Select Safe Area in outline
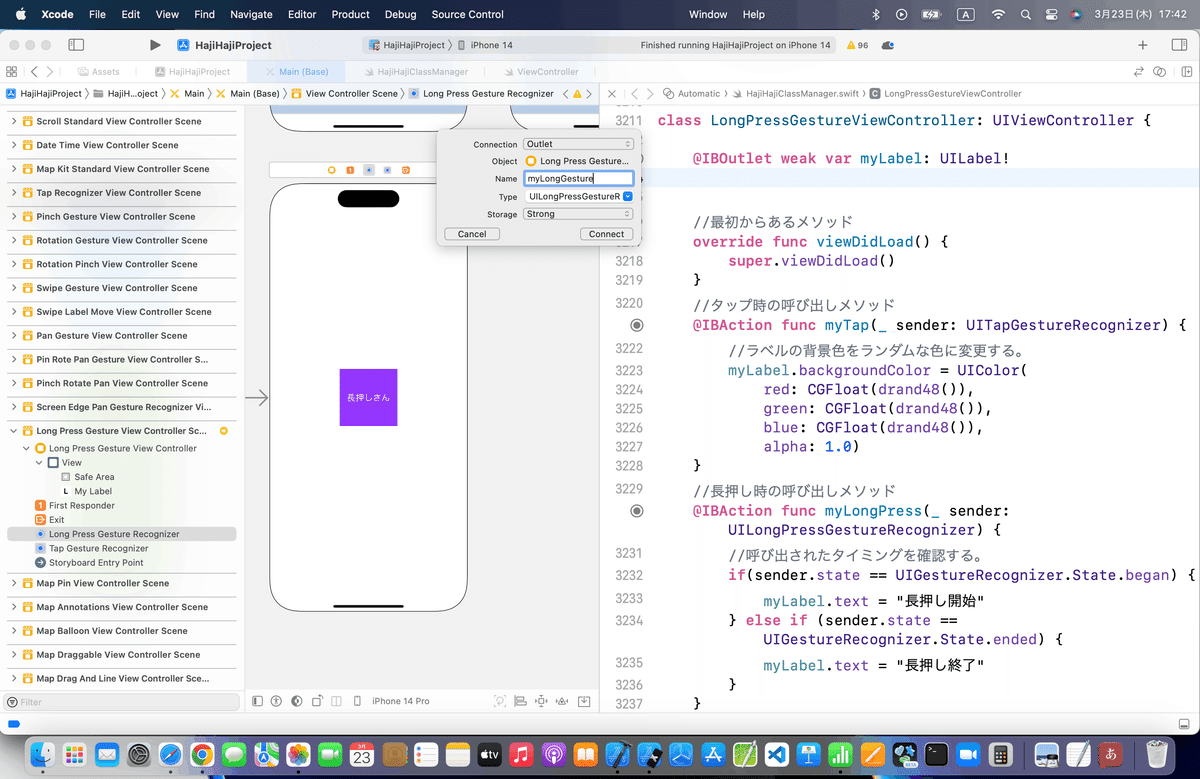Viewport: 1200px width, 779px height. 94,477
